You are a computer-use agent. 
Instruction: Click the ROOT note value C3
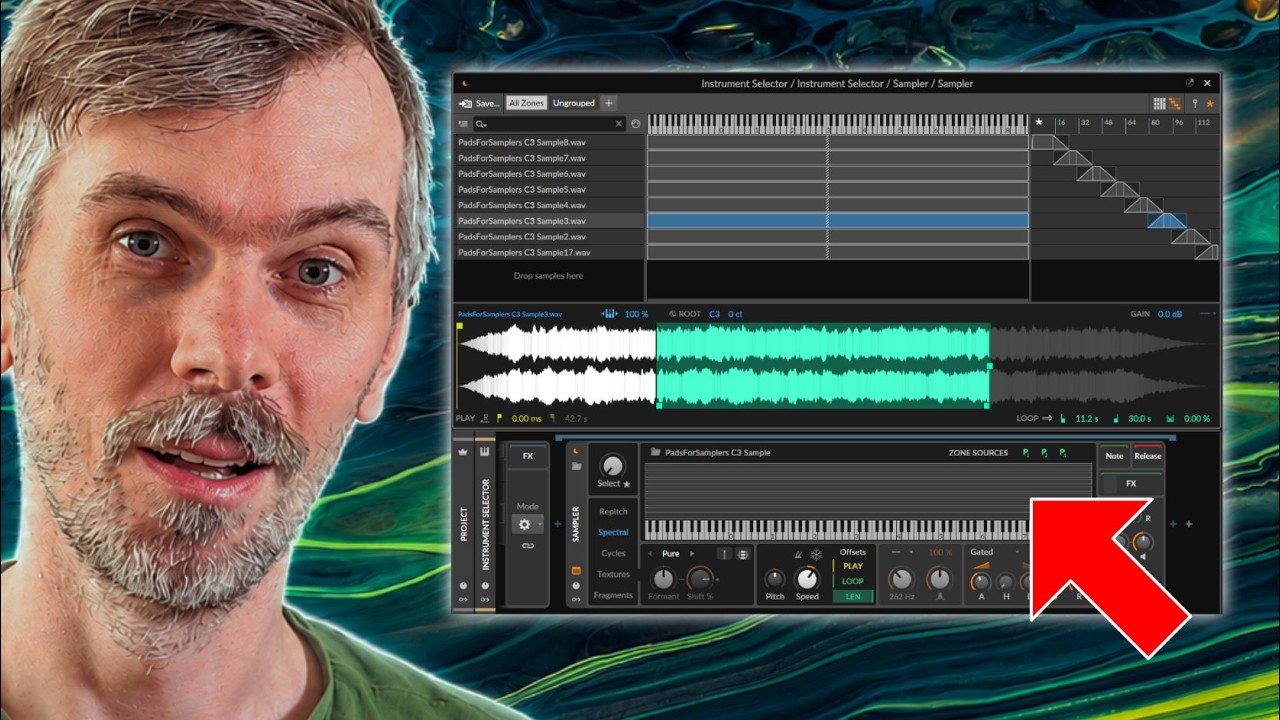pyautogui.click(x=715, y=314)
